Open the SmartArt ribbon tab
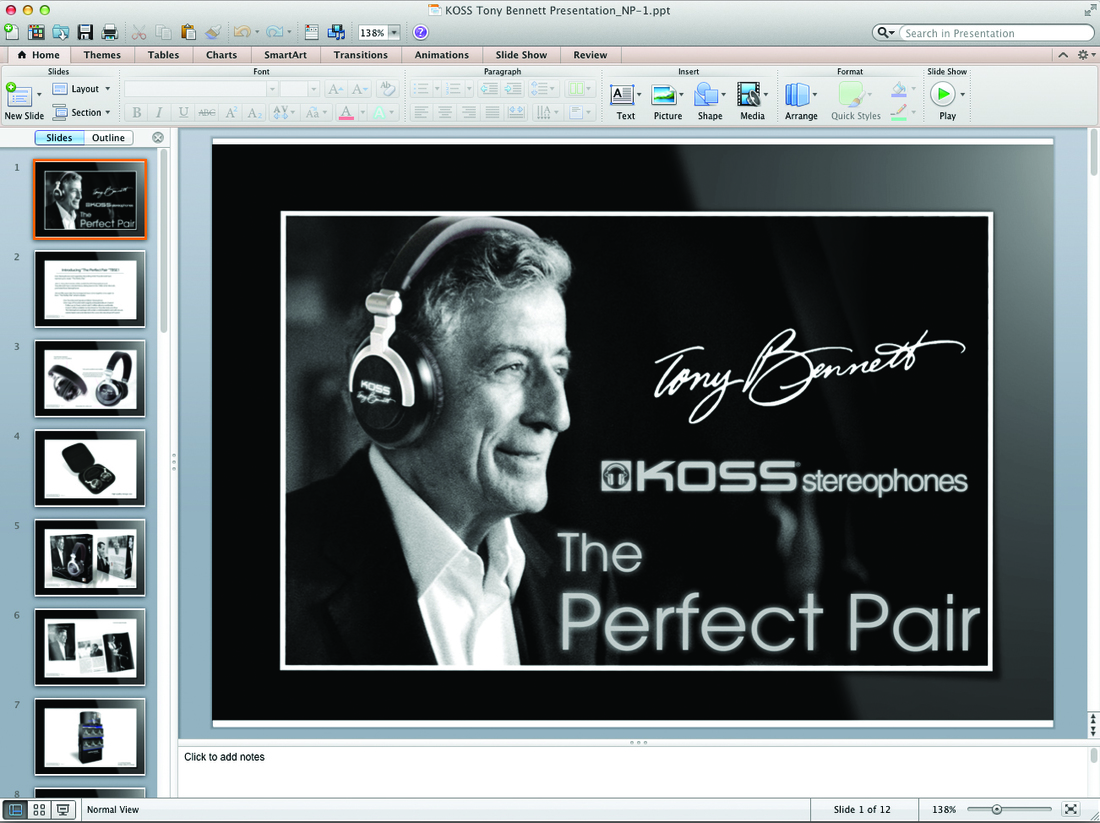The height and width of the screenshot is (823, 1100). point(285,55)
